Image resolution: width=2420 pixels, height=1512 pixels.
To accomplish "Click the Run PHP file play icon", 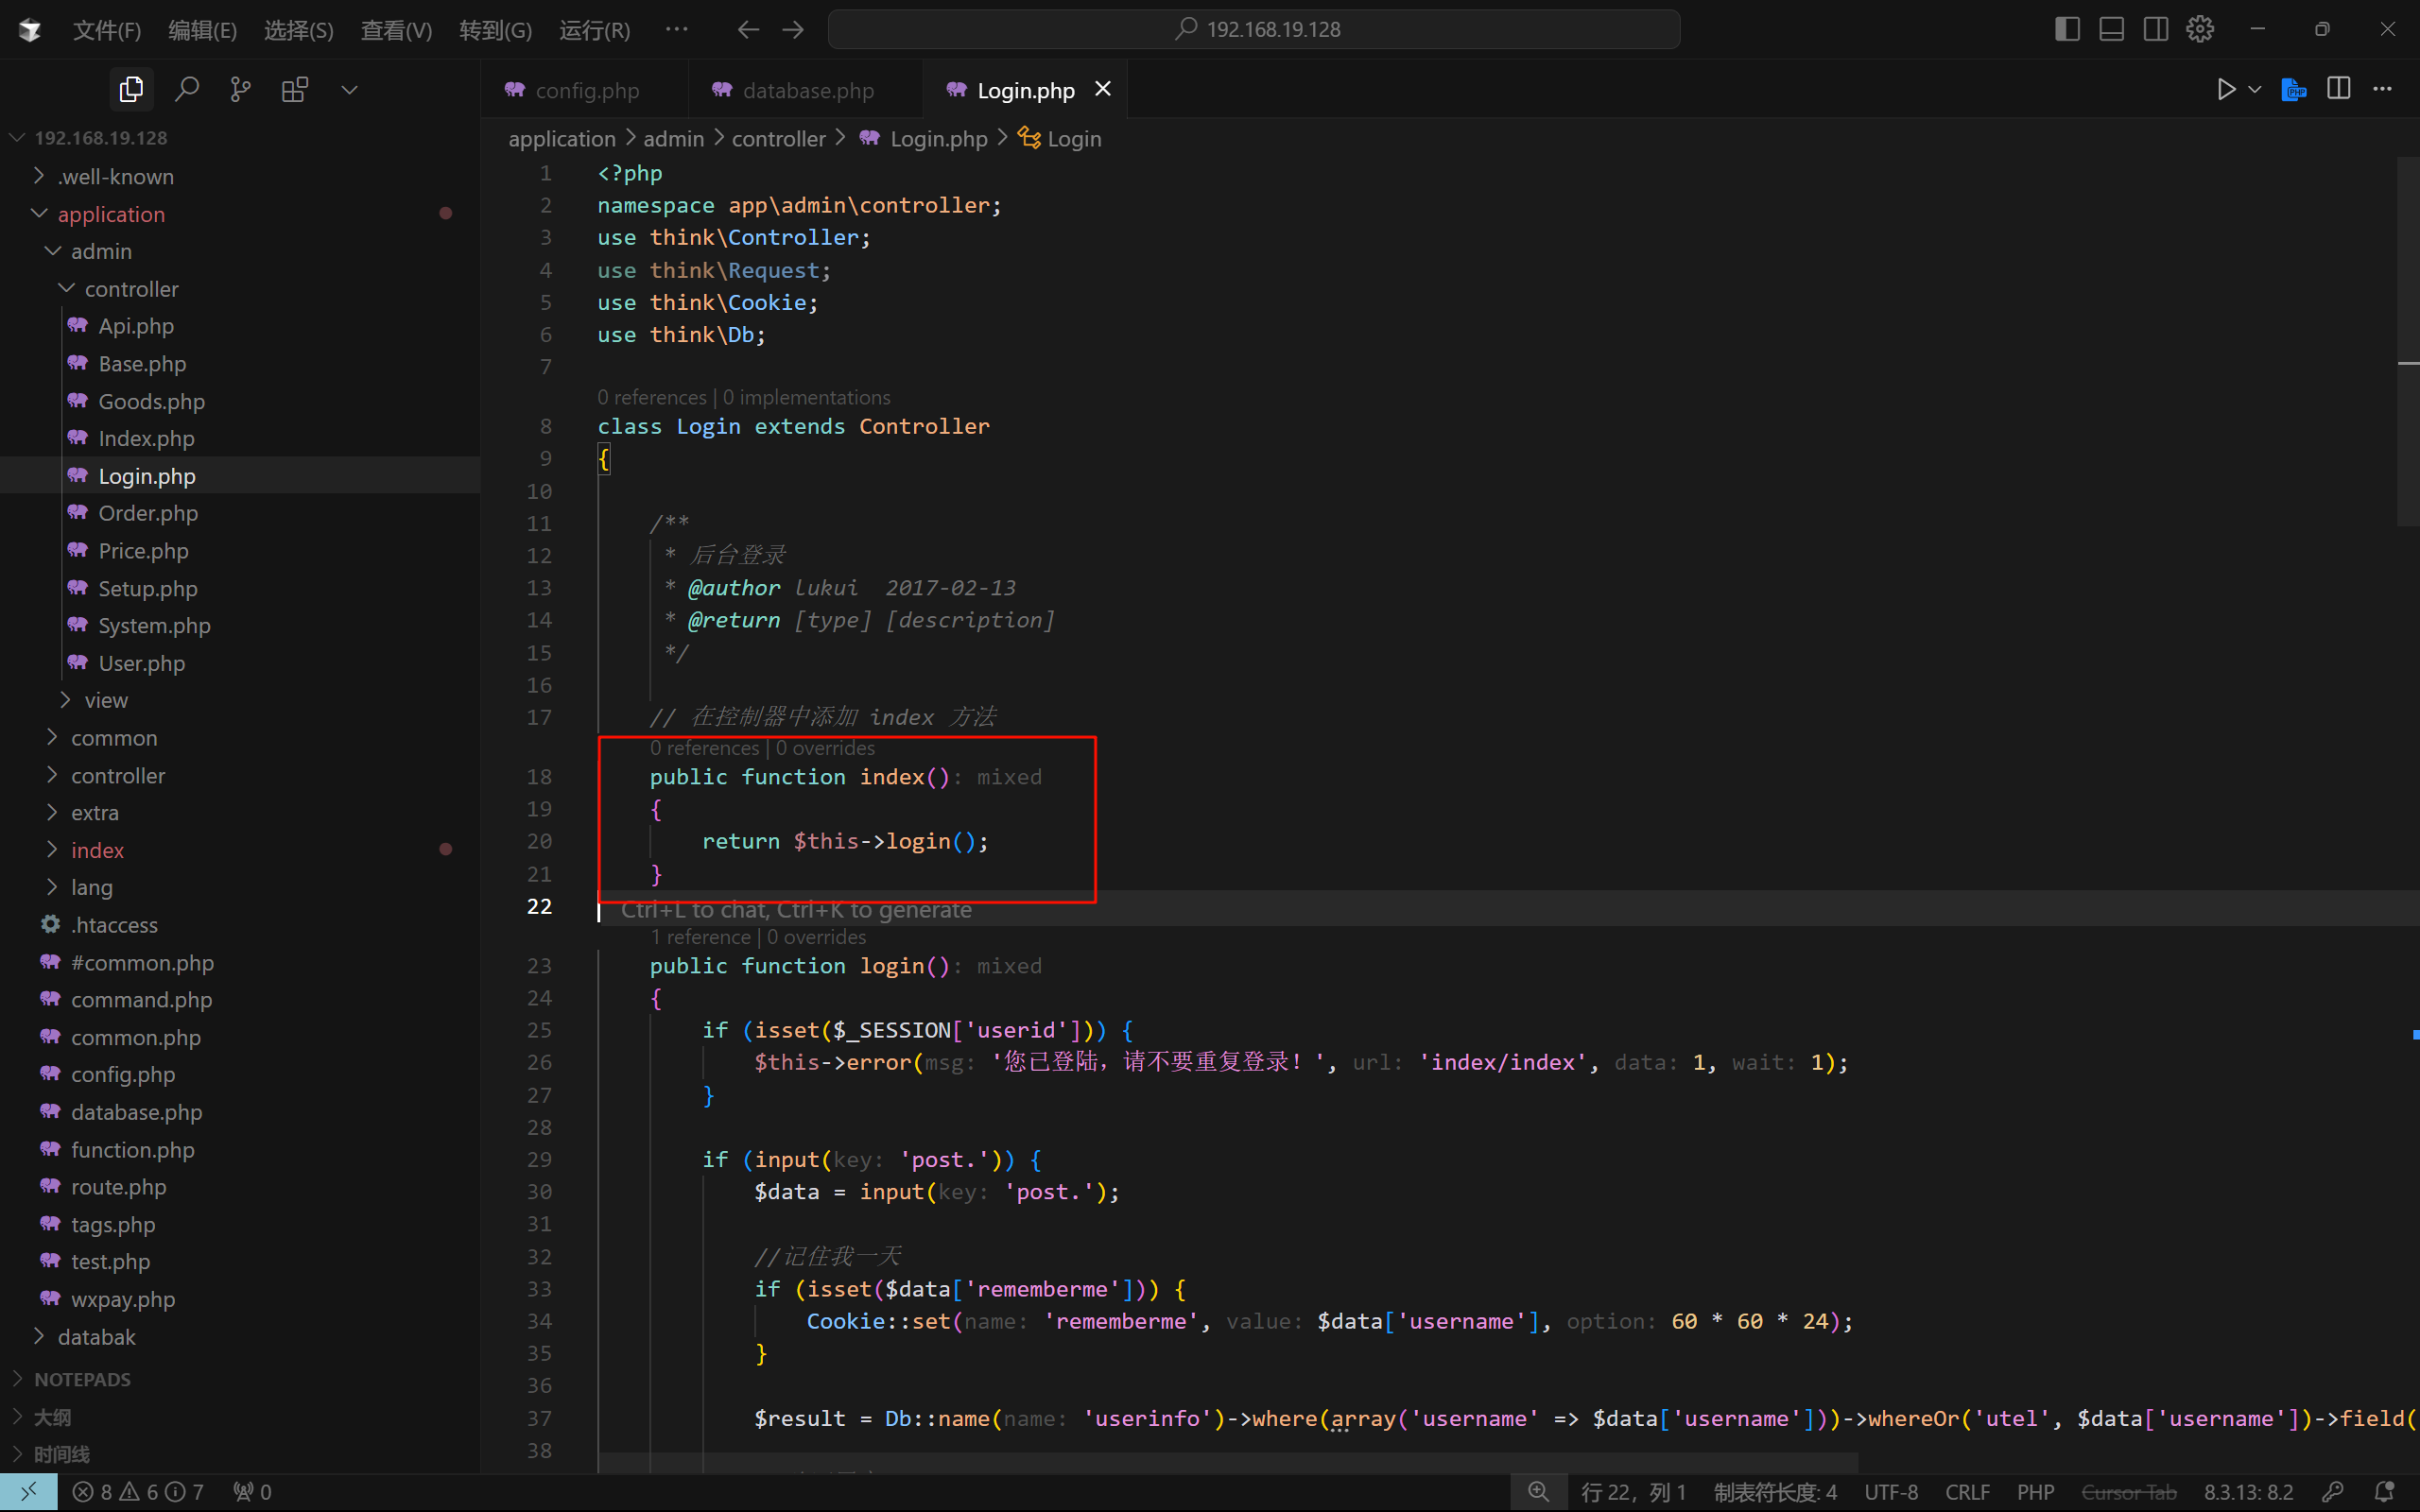I will (2226, 90).
